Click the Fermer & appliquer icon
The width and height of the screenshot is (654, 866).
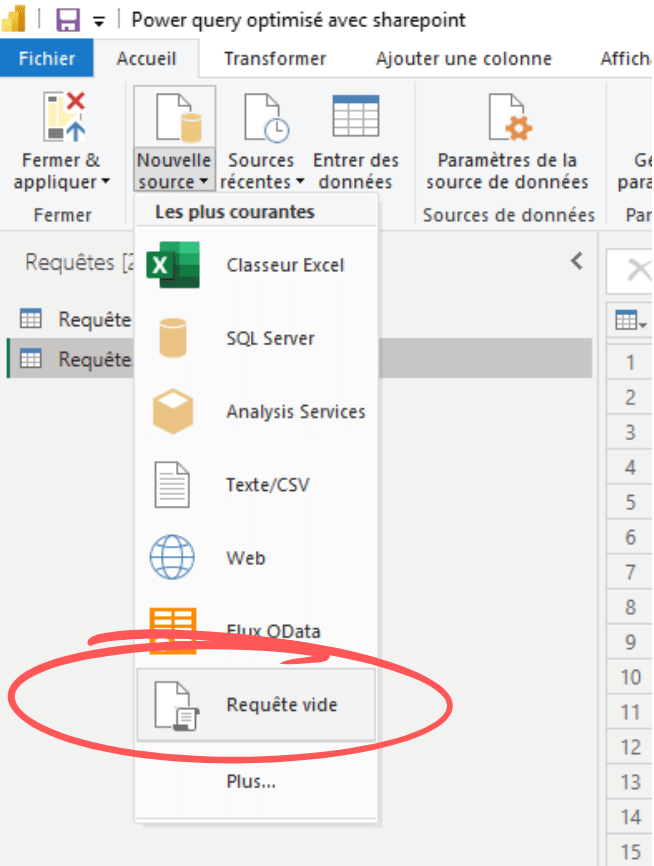(x=61, y=118)
